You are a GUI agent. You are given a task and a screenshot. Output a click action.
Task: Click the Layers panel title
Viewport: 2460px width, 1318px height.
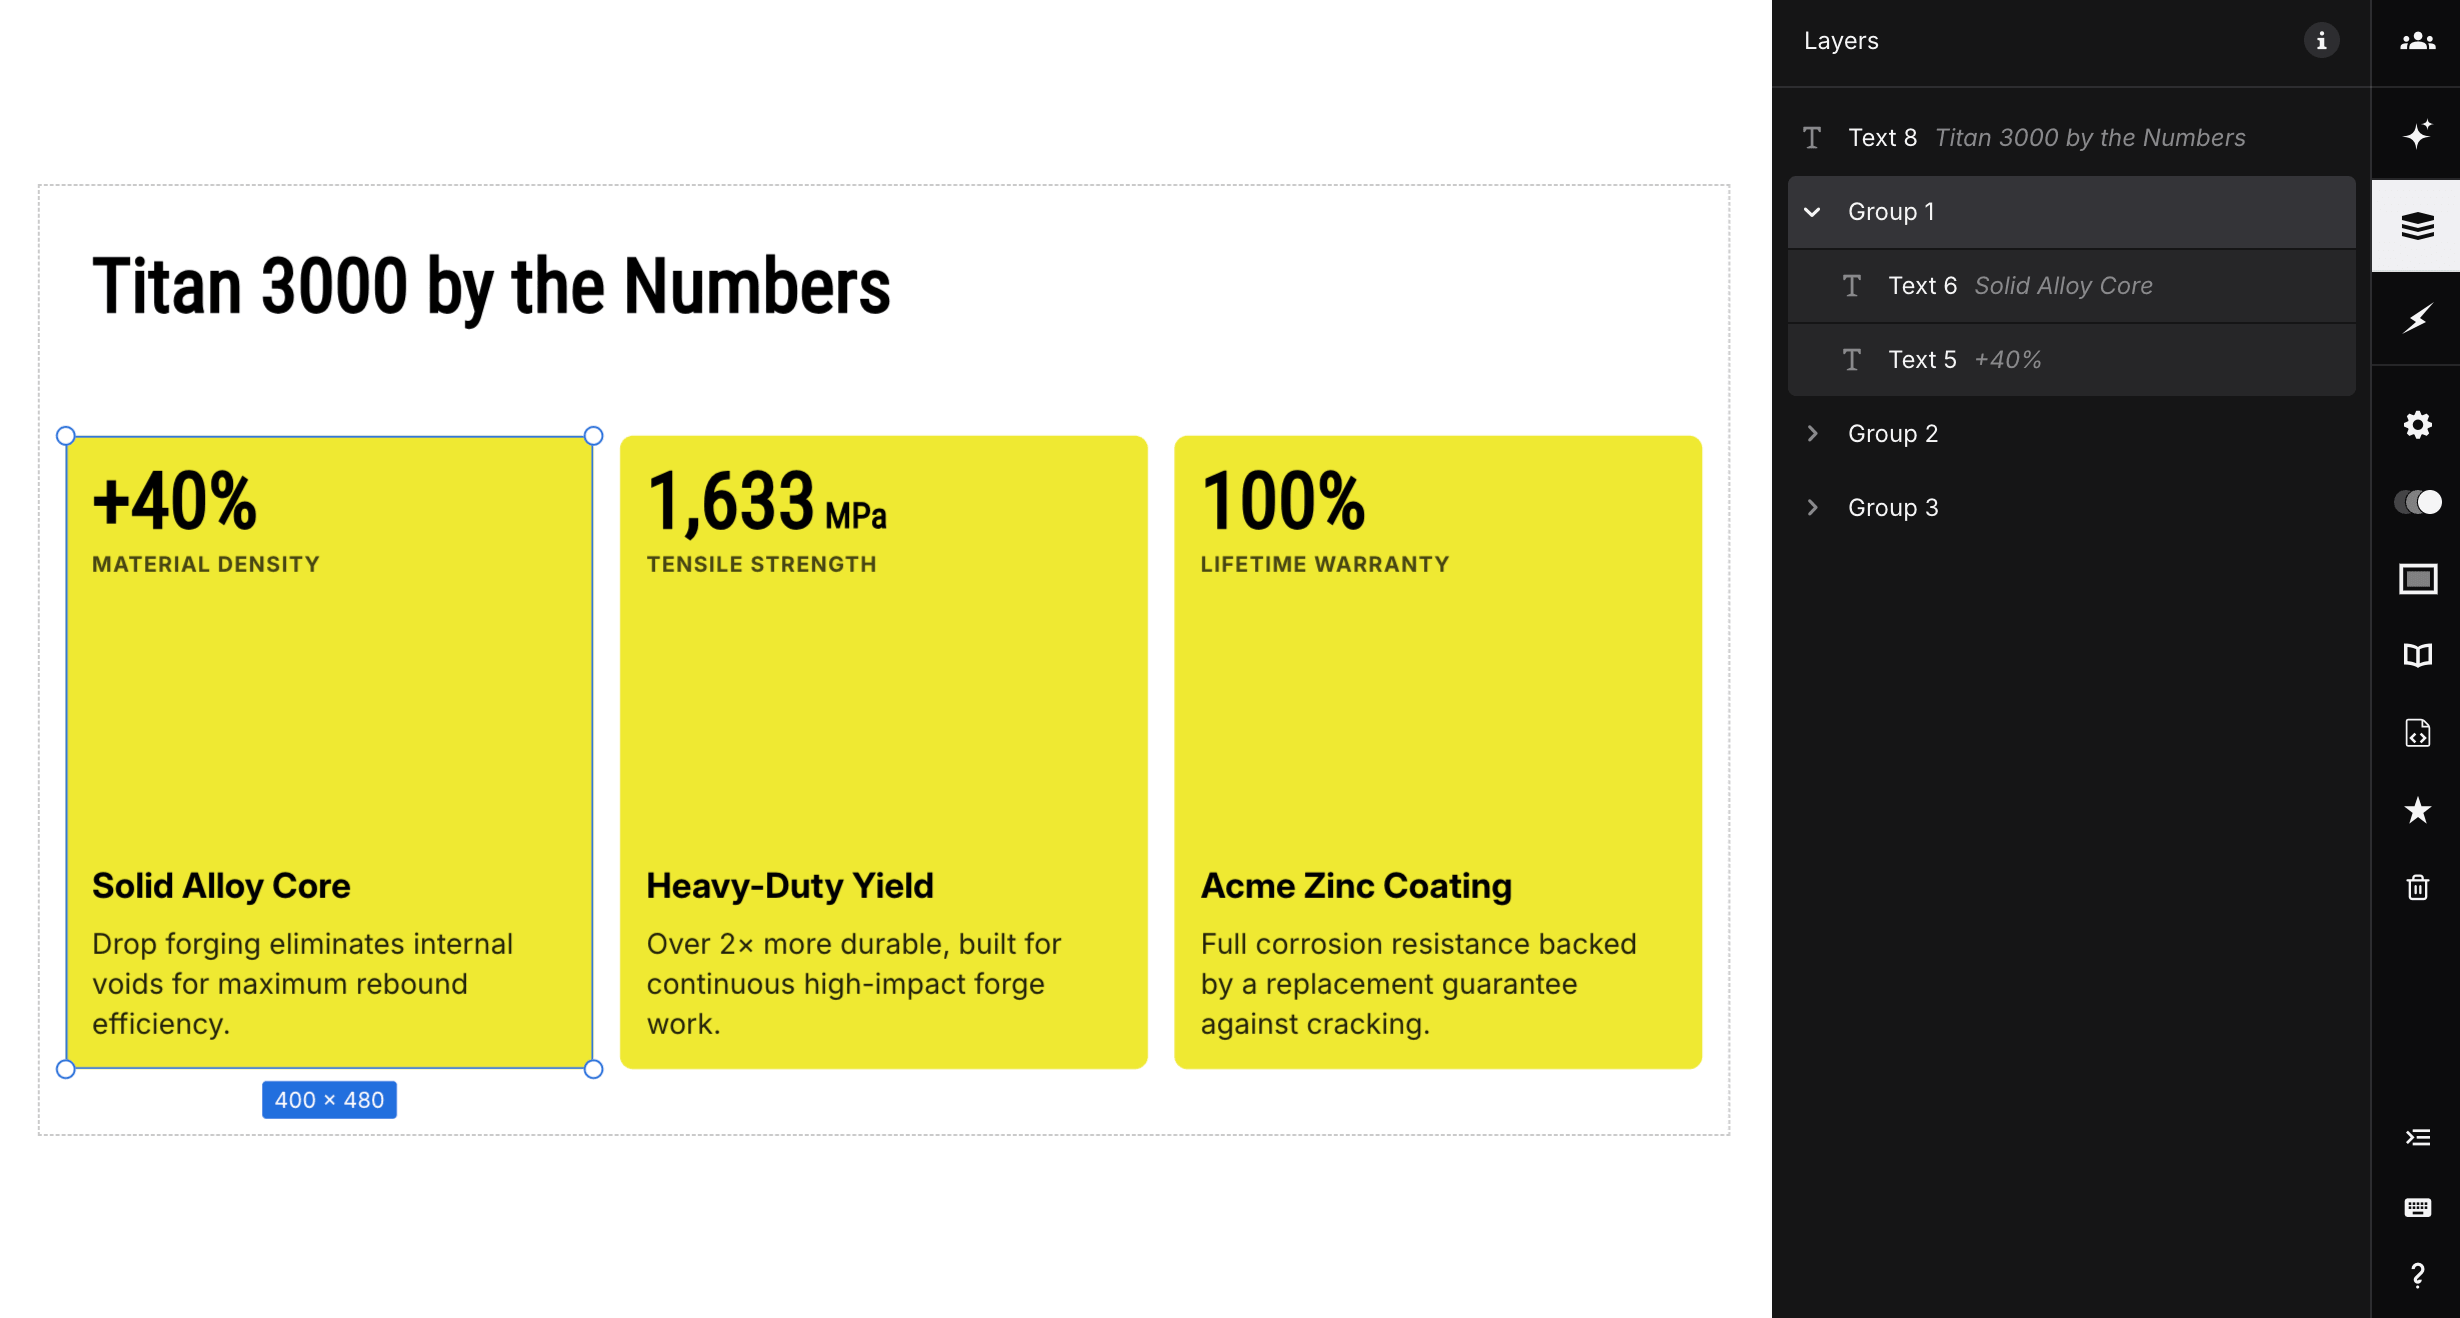click(1841, 41)
